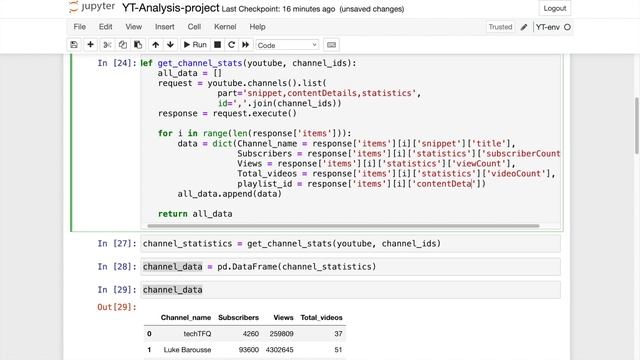
Task: Click the techTFQ table cell
Action: 197,334
